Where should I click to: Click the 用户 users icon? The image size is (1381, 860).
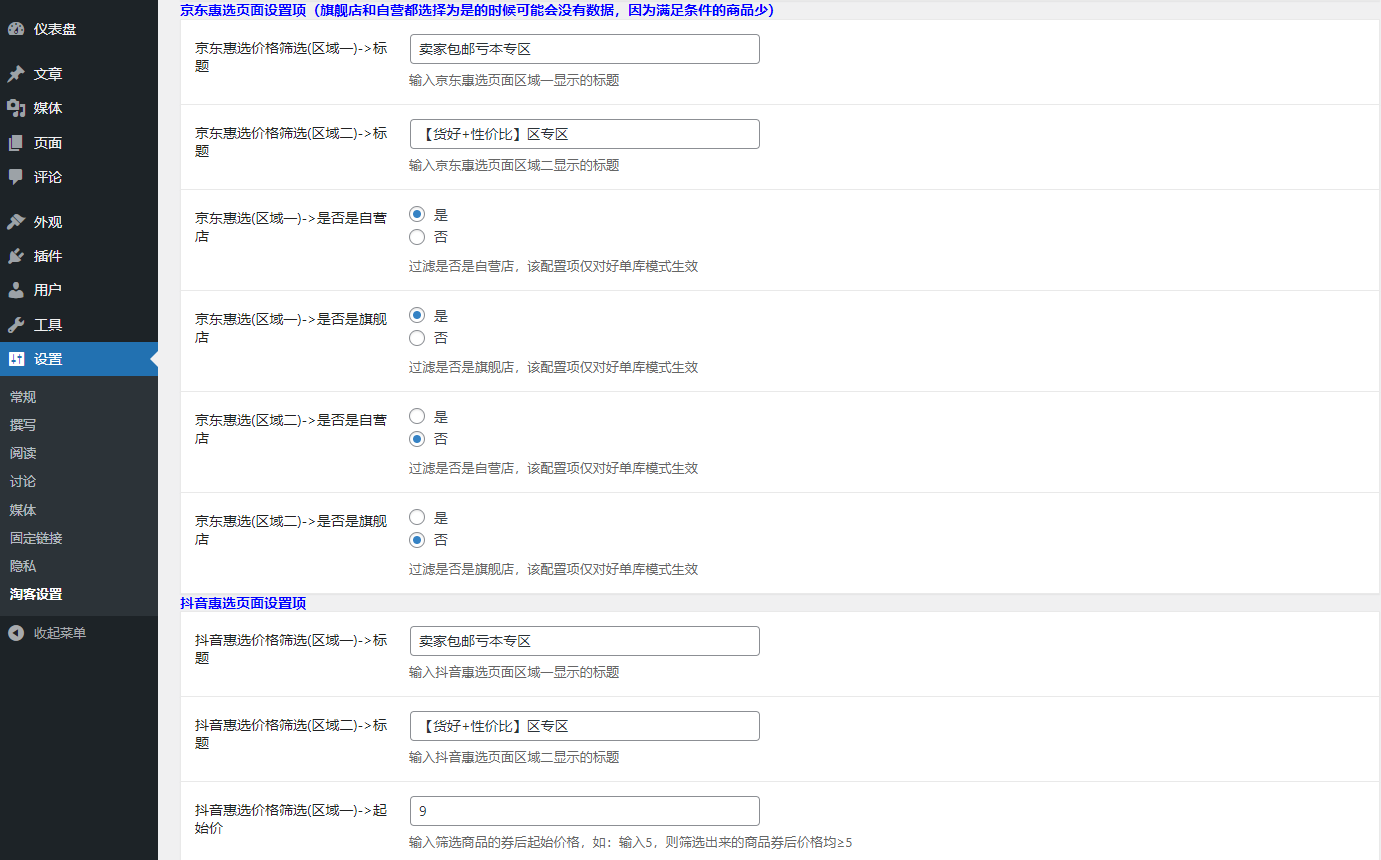(x=14, y=291)
